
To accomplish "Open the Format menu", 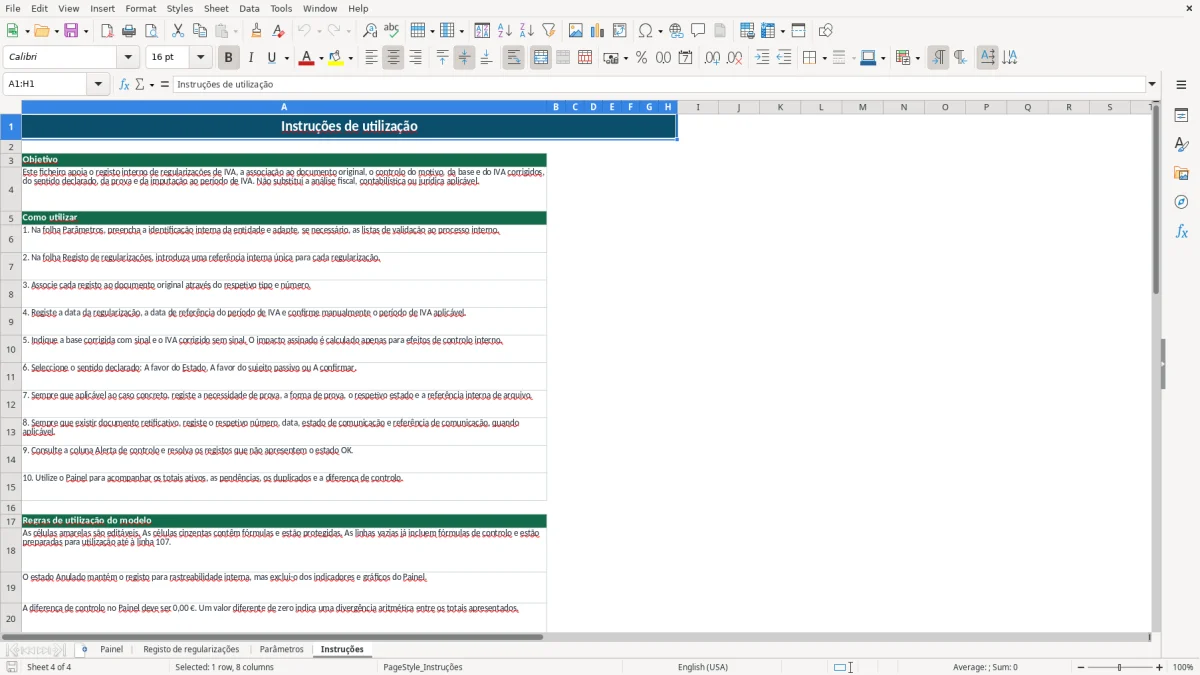I will [x=140, y=8].
